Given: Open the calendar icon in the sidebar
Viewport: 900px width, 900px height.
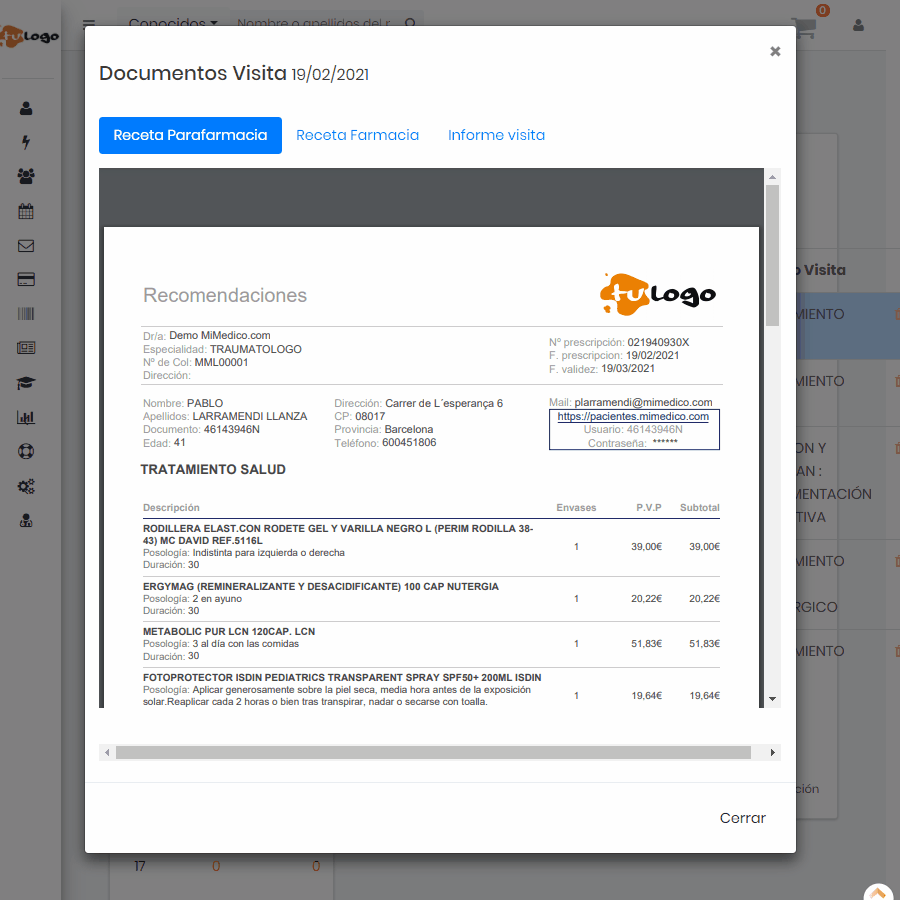Looking at the screenshot, I should pyautogui.click(x=26, y=211).
